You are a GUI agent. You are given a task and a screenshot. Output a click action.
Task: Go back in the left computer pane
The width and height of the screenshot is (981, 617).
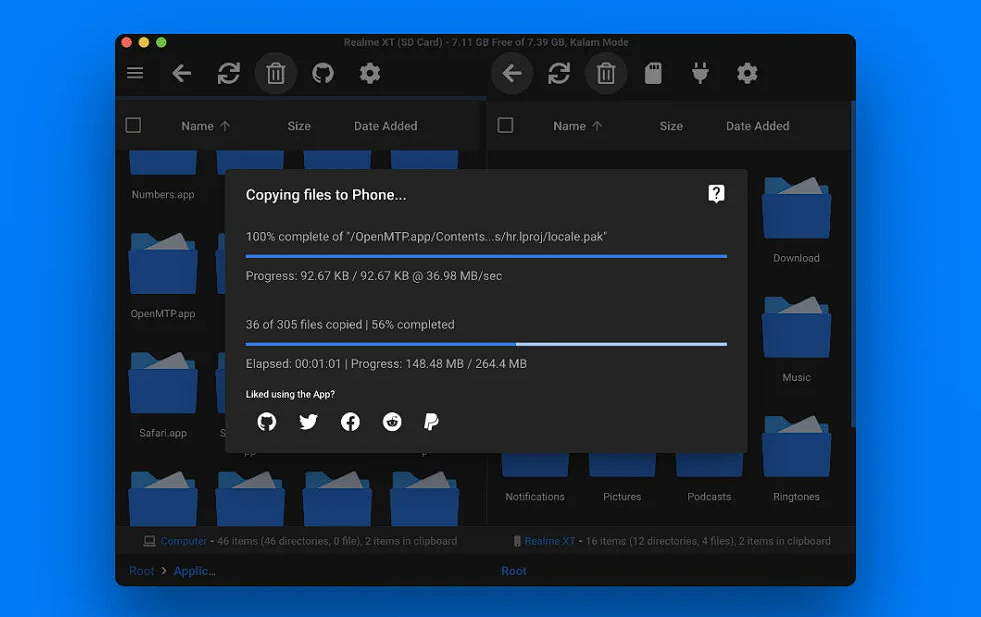(181, 73)
